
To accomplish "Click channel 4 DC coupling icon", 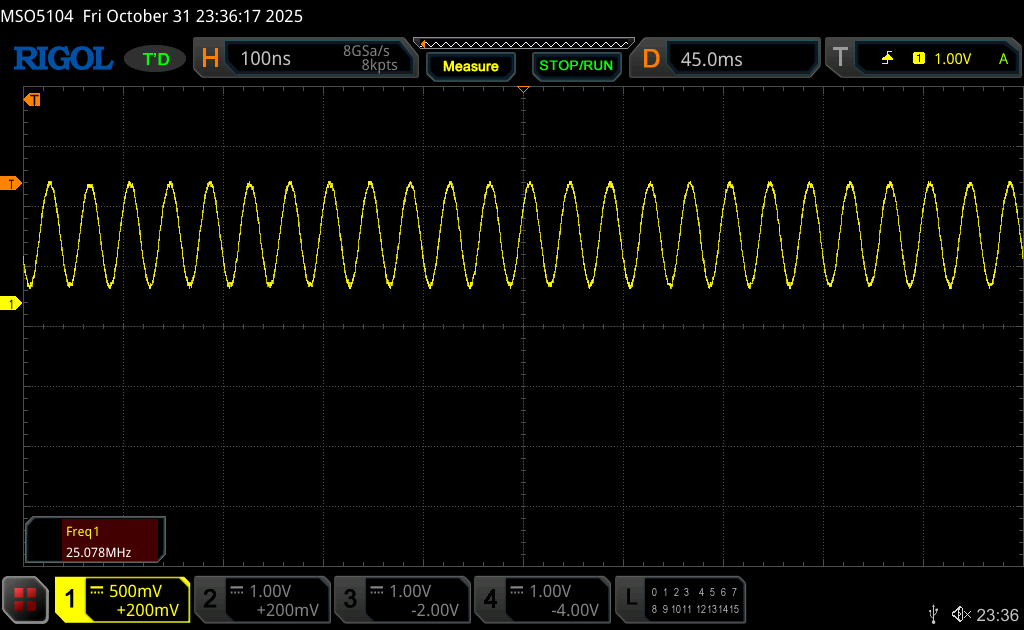I will pos(517,591).
